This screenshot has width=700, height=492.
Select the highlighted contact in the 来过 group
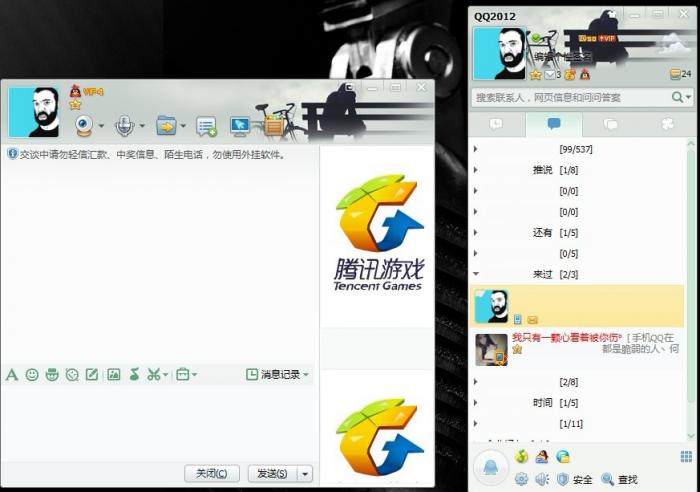(577, 306)
